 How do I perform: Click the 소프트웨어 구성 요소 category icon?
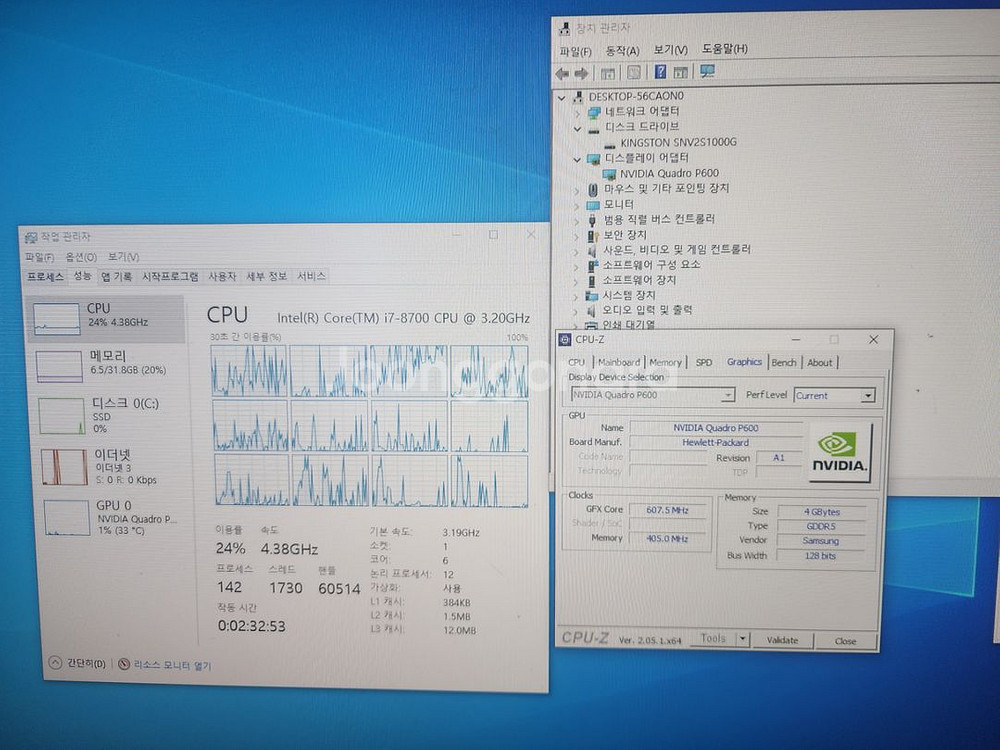click(x=592, y=265)
